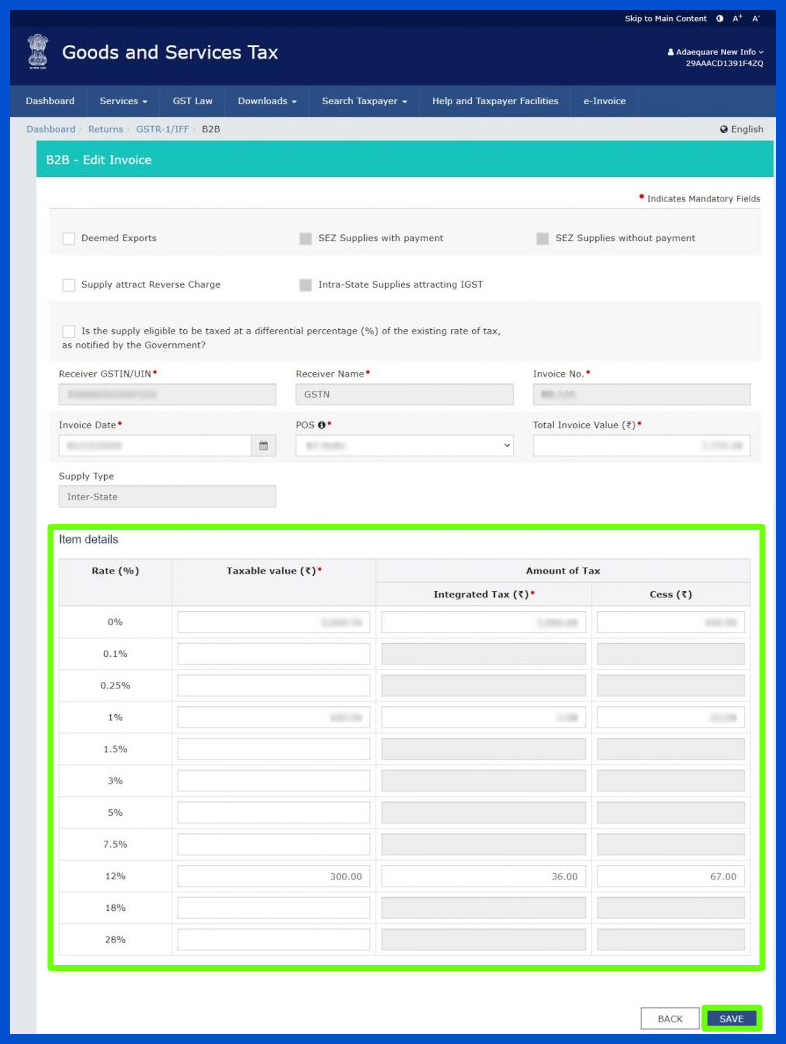
Task: Click the Invoice Date input field
Action: pos(155,445)
